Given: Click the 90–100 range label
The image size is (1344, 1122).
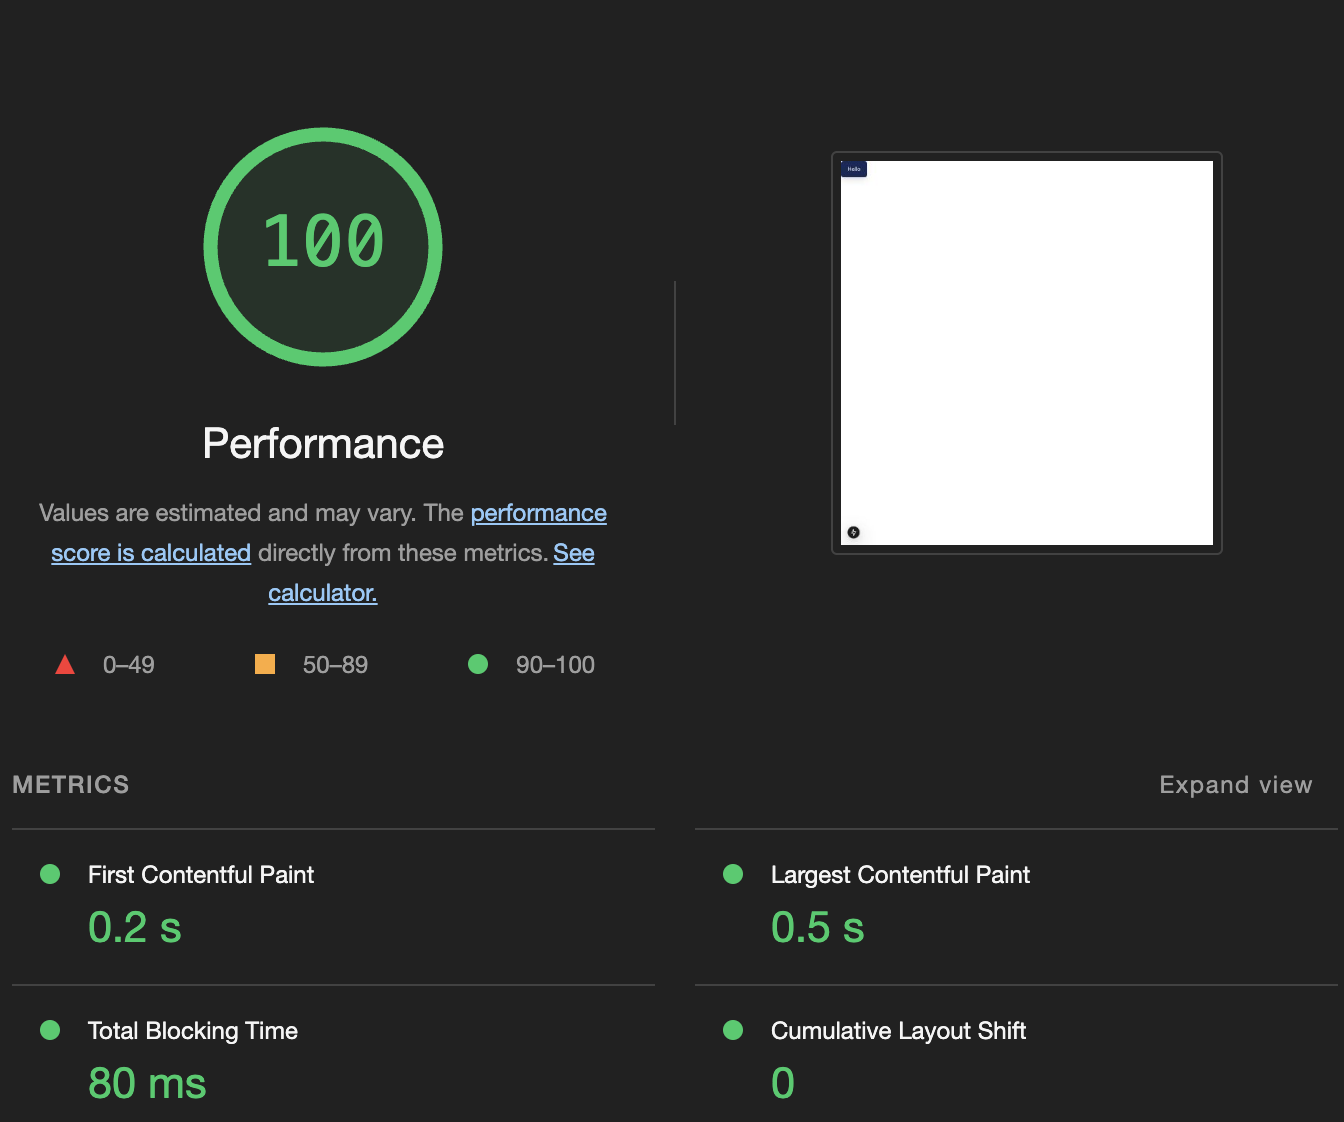Looking at the screenshot, I should (555, 665).
